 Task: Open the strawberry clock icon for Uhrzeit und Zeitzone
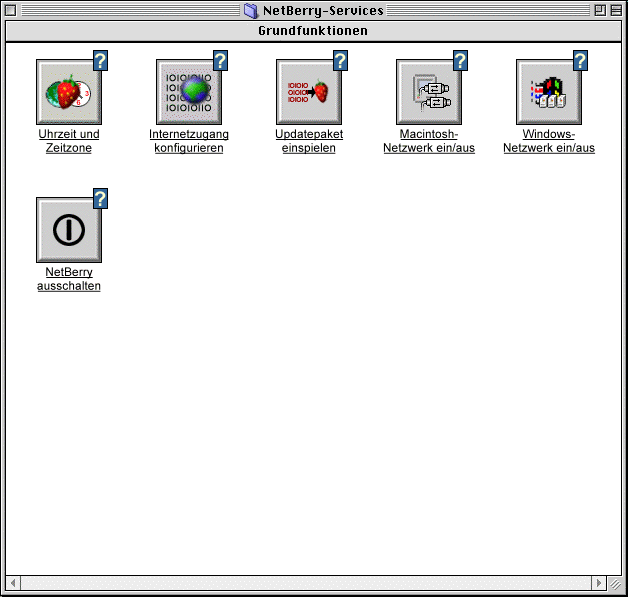pyautogui.click(x=69, y=92)
